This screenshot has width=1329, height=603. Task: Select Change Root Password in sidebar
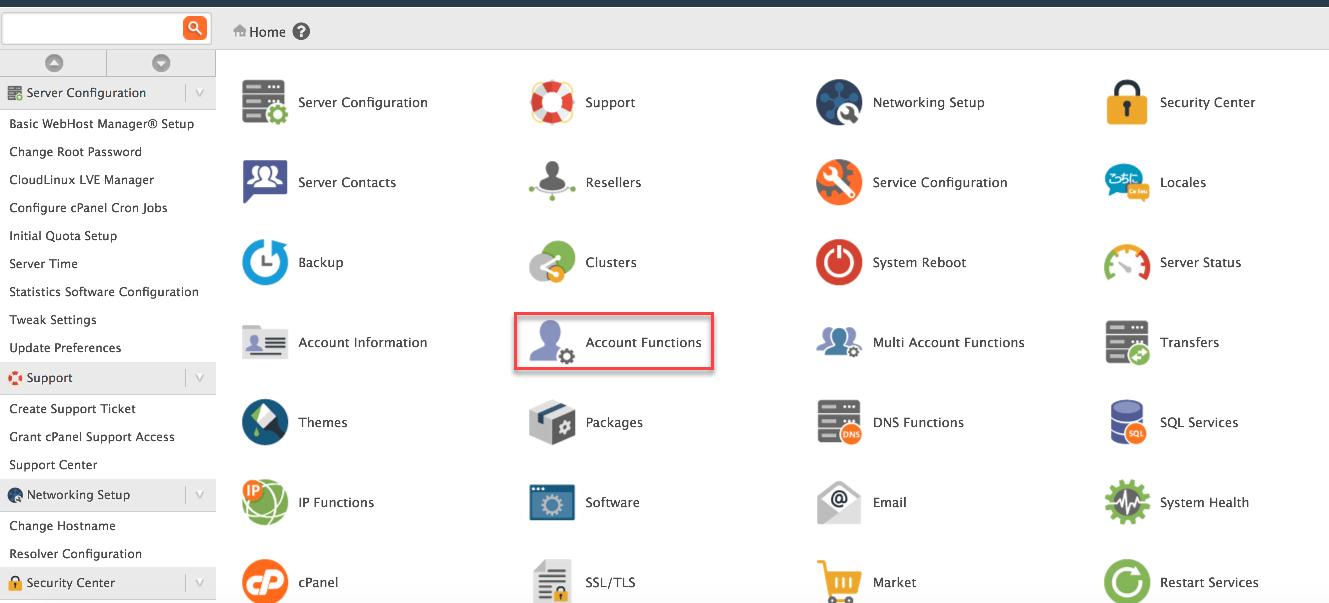[x=76, y=152]
